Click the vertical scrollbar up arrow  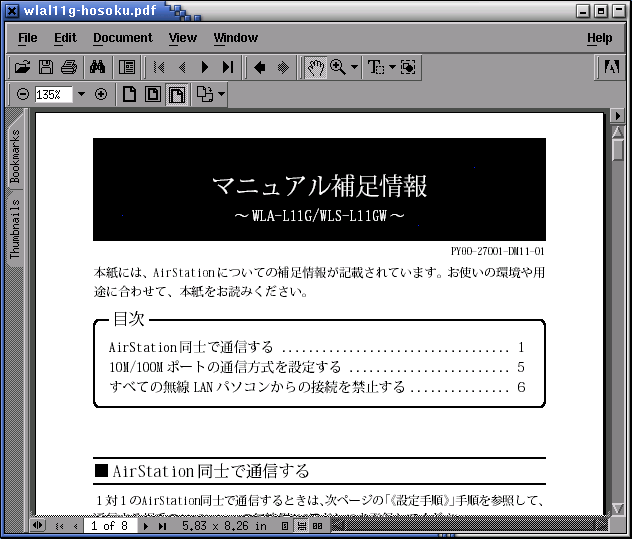[617, 131]
